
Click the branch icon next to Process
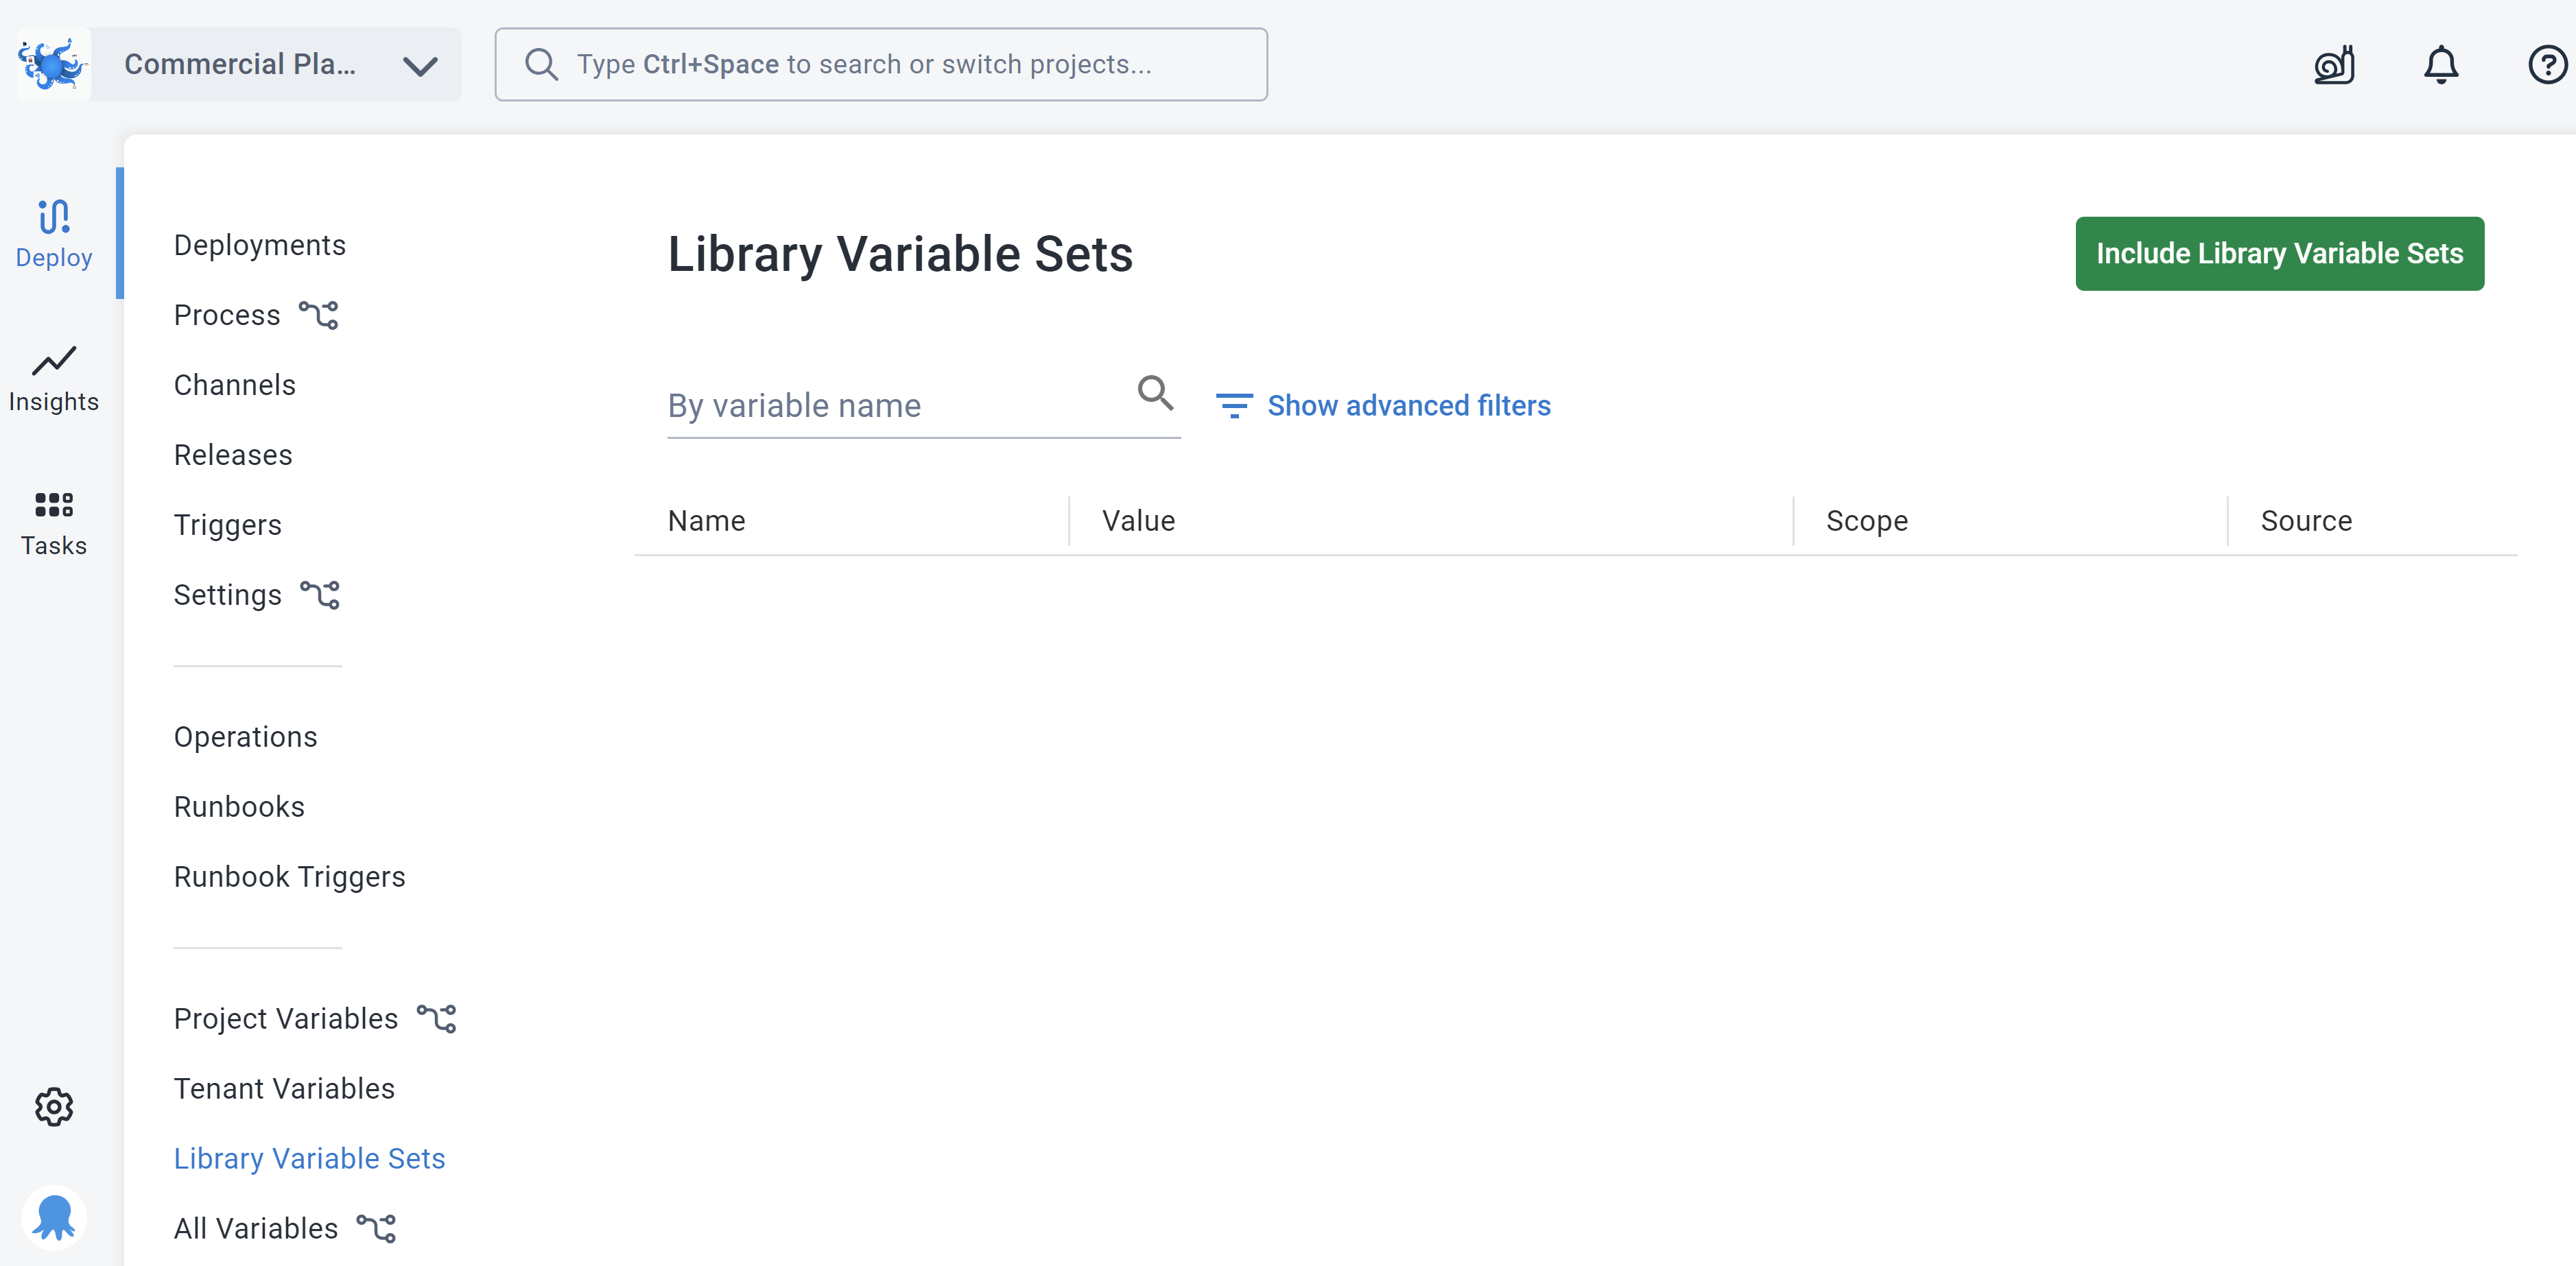click(320, 314)
